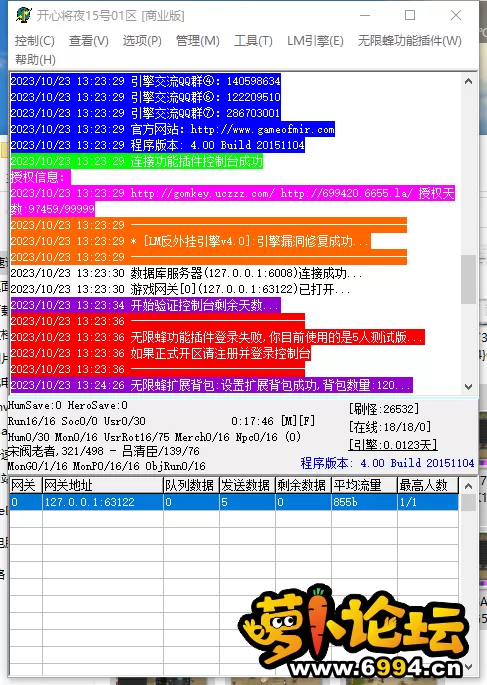Open the 查看(V) menu
Viewport: 487px width, 685px height.
pyautogui.click(x=89, y=41)
